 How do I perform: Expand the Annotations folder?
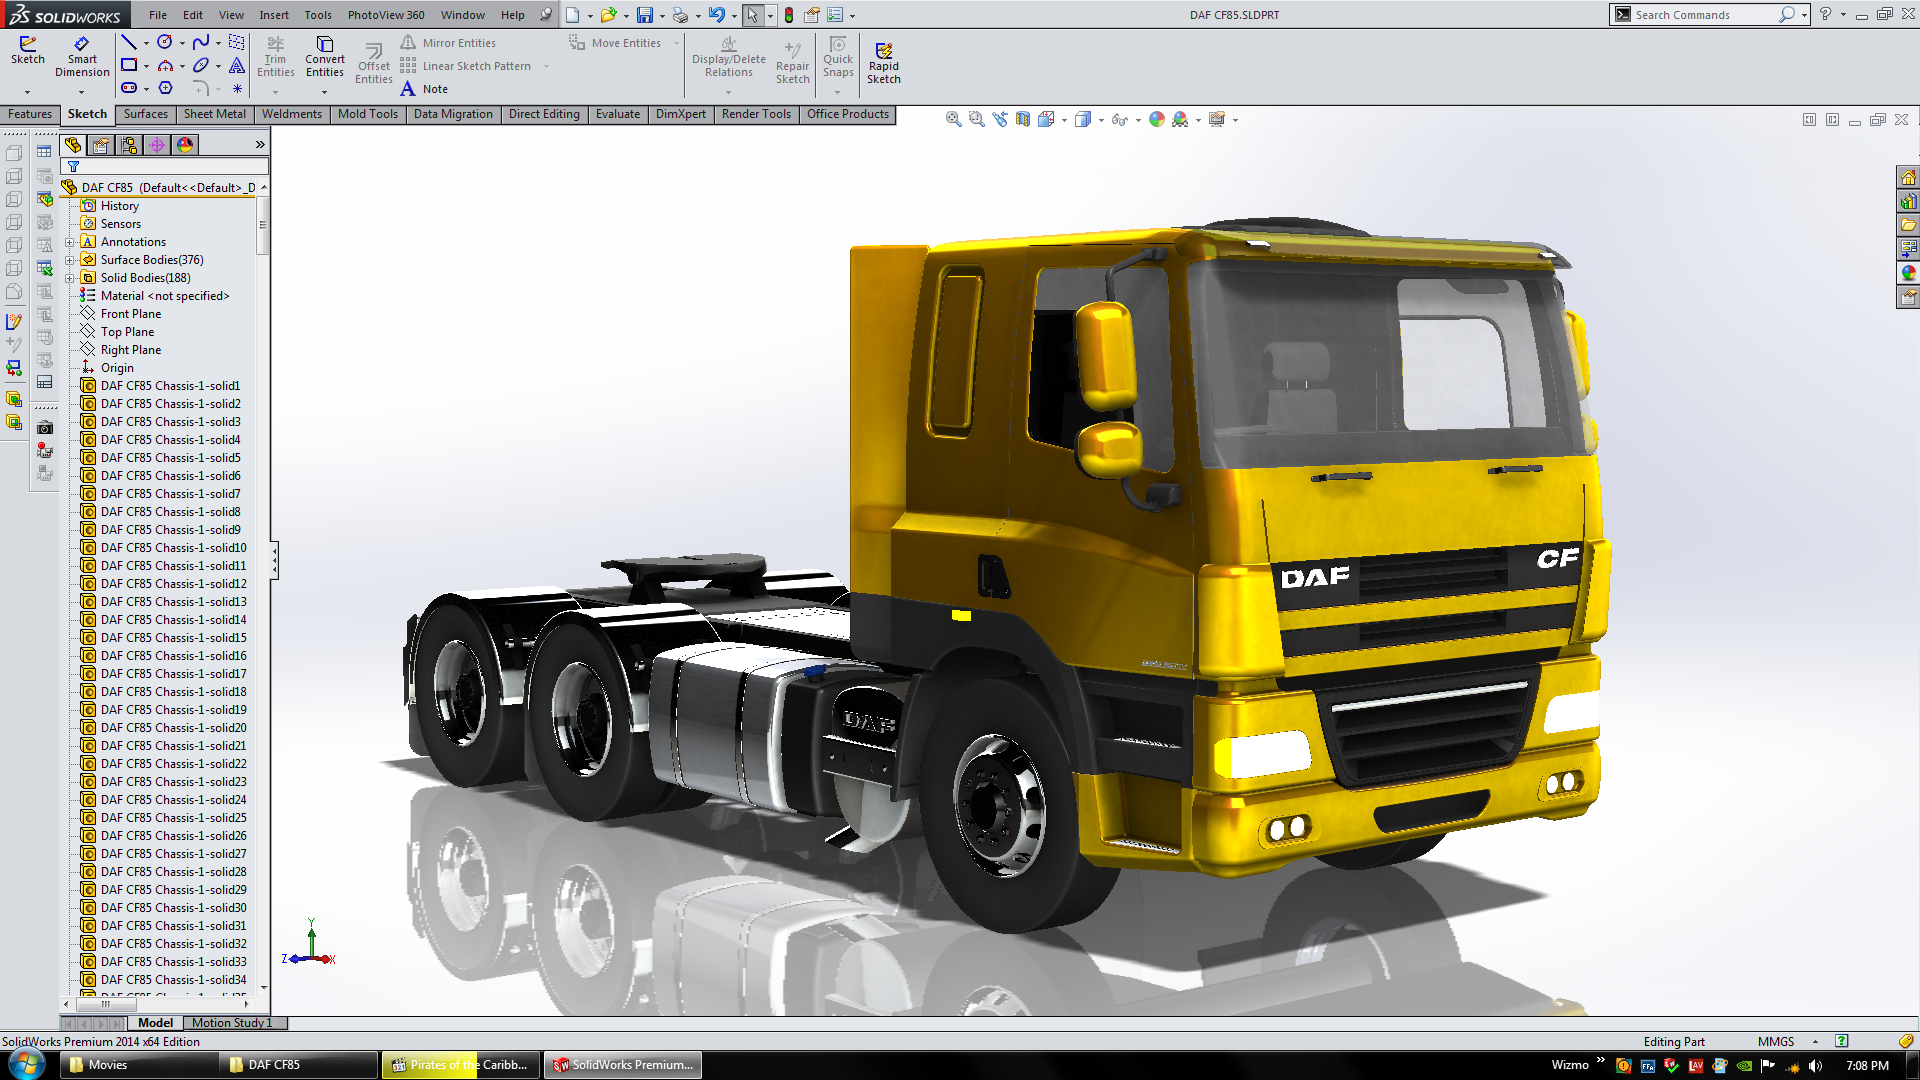click(x=70, y=242)
